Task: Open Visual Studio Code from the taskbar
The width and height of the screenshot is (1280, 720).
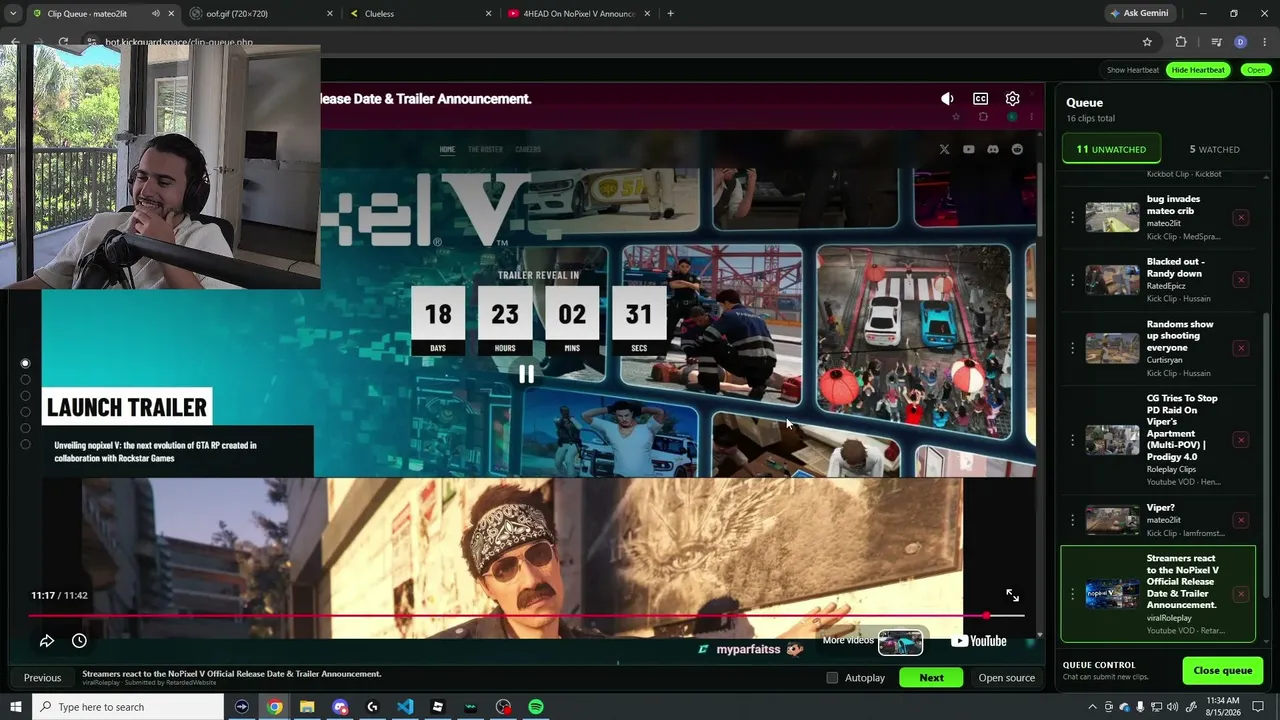Action: [405, 707]
